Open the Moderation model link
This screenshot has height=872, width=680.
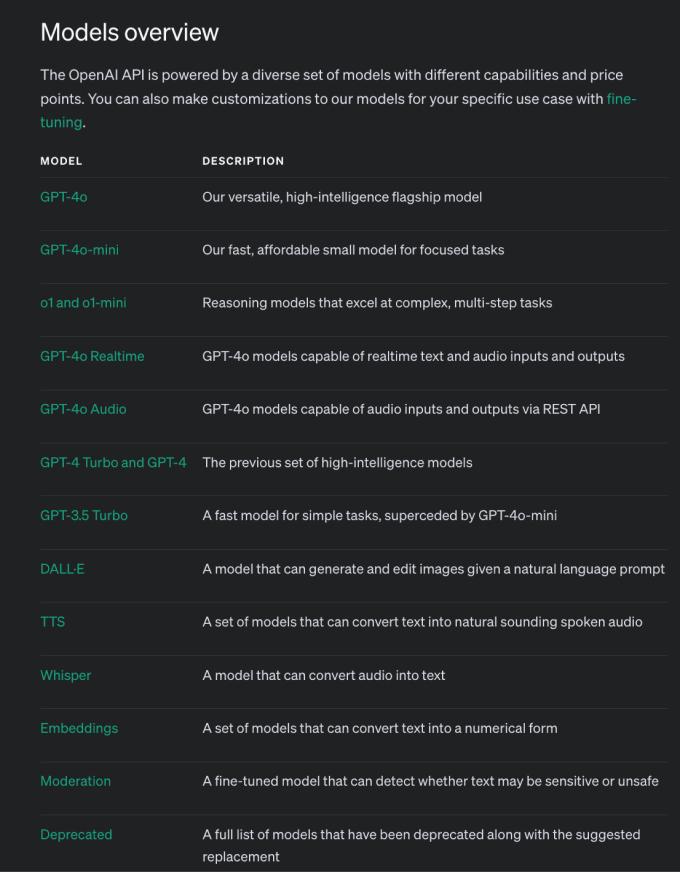[x=76, y=781]
